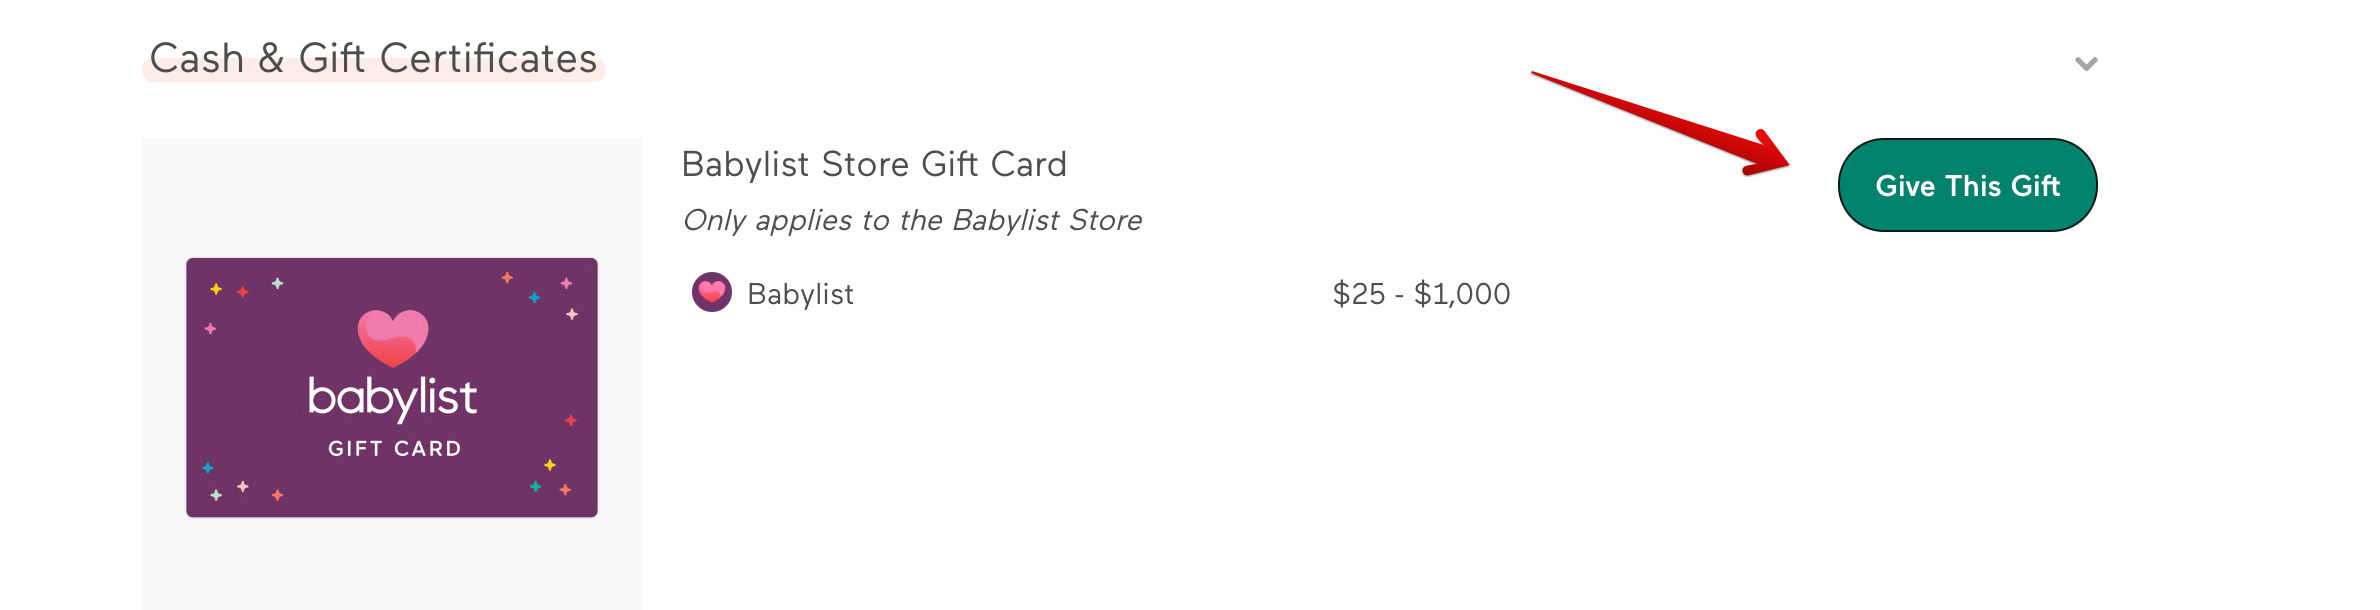
Task: Click the Babylist heart logo icon beside store name
Action: click(x=712, y=292)
